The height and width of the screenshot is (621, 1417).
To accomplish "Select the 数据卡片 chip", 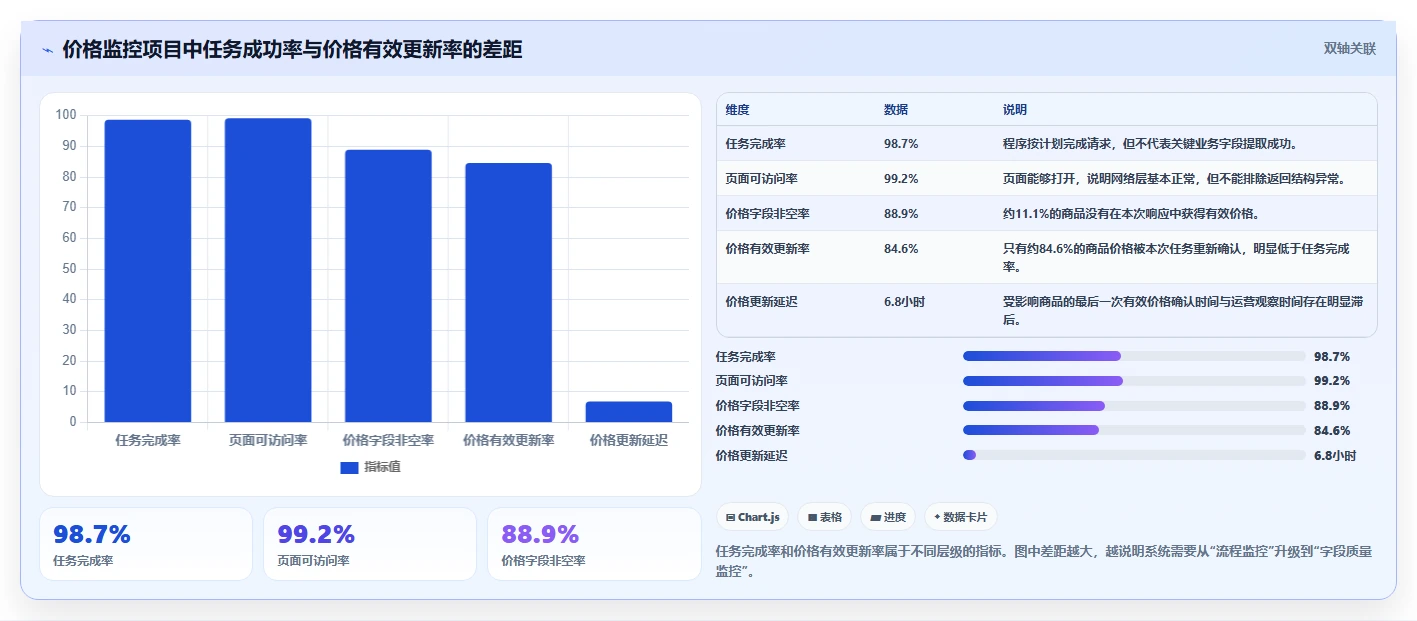I will point(960,517).
